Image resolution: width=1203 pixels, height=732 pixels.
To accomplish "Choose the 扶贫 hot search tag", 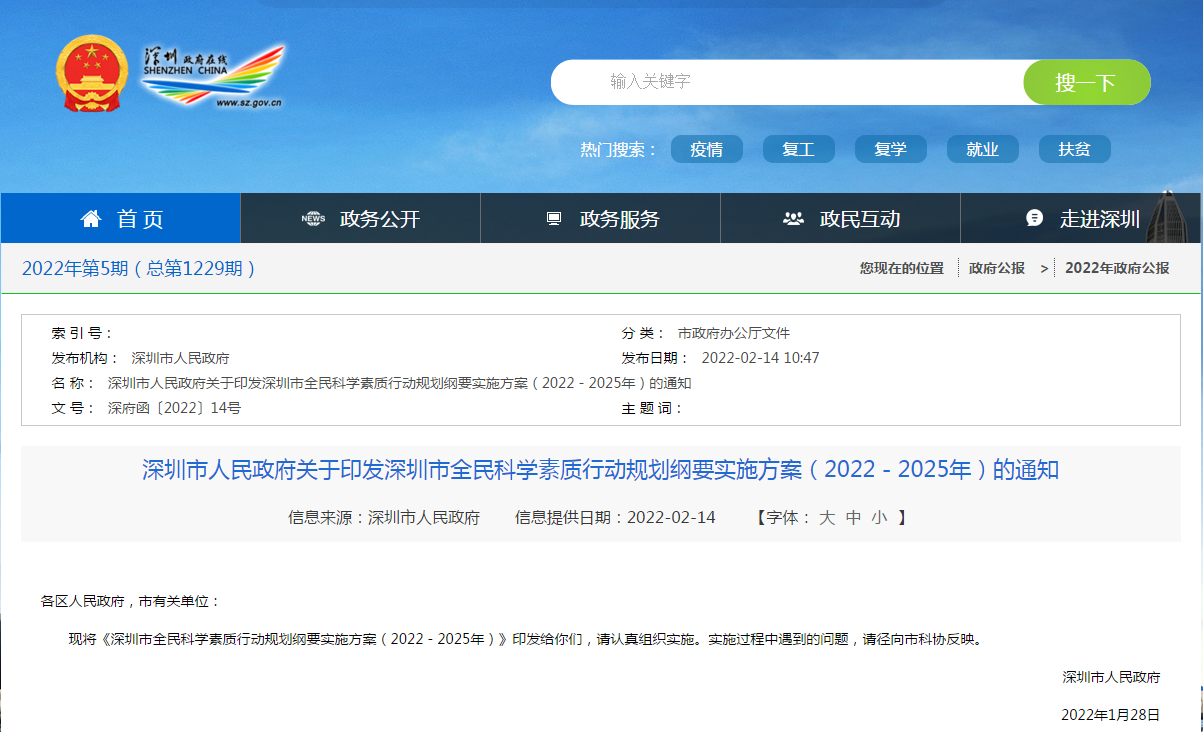I will pos(1074,149).
